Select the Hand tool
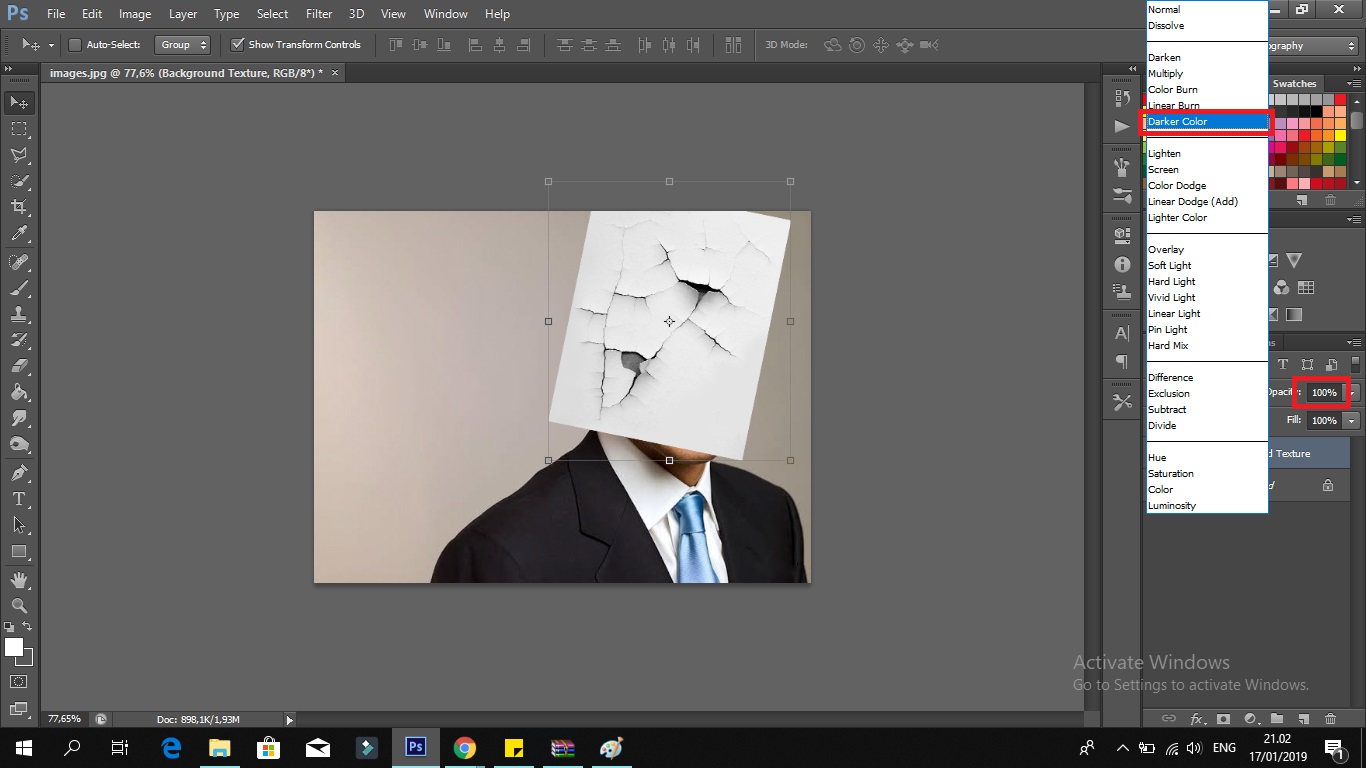The image size is (1366, 768). pos(19,580)
